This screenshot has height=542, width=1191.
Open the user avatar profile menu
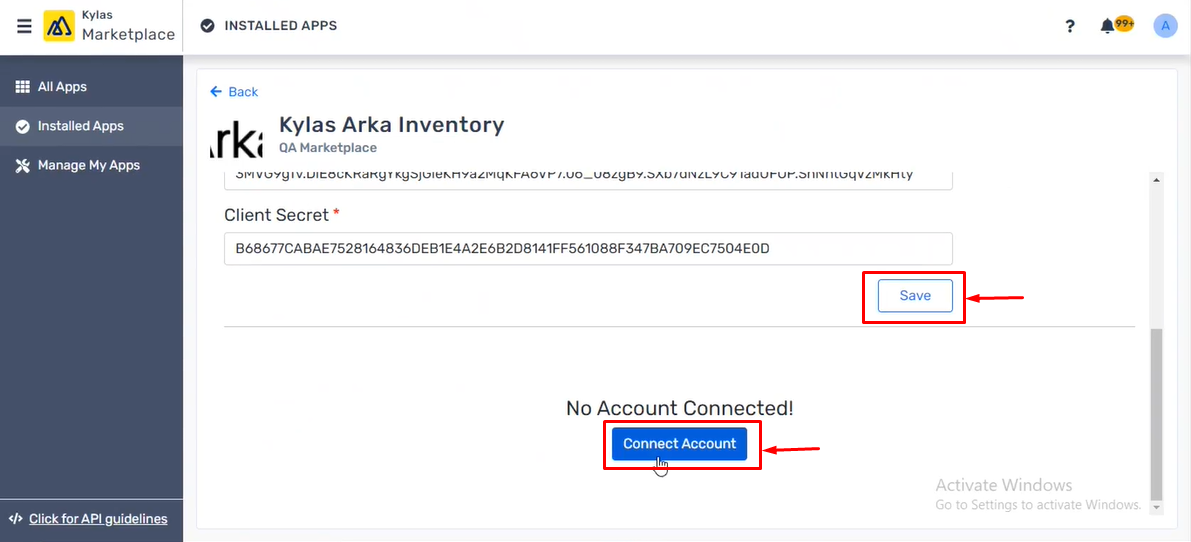coord(1164,26)
